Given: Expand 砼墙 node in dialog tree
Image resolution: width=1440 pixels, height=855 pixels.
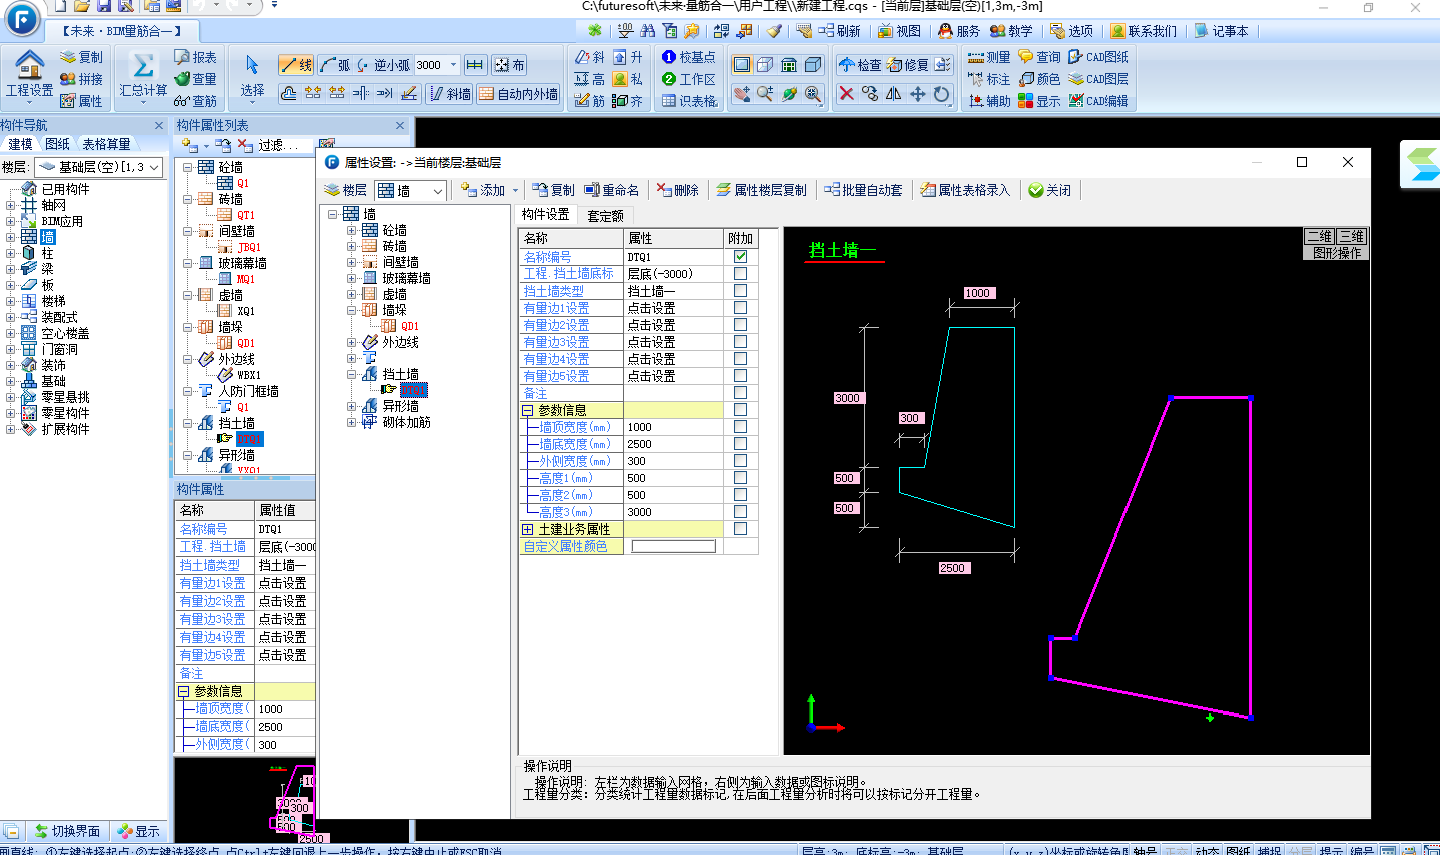Looking at the screenshot, I should (352, 230).
